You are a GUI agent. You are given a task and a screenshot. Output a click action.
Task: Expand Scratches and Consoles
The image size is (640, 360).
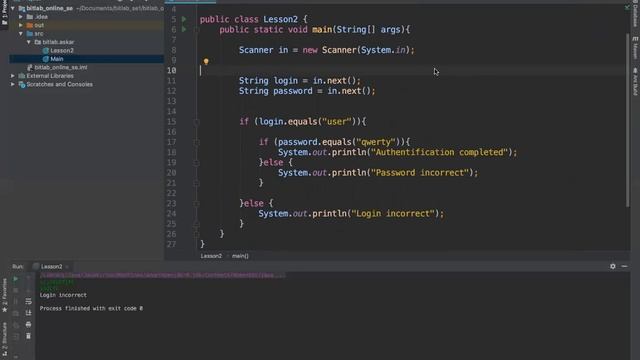coord(13,84)
